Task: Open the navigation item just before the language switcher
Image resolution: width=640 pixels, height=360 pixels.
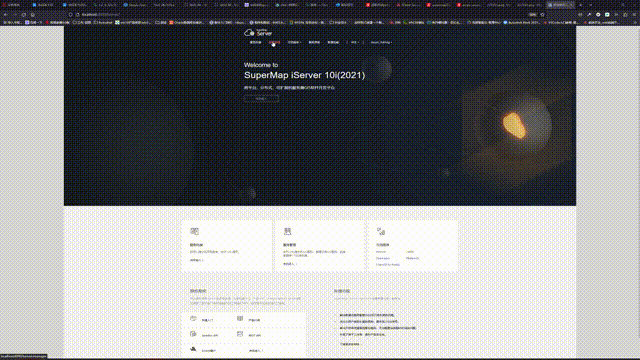Action: pos(333,42)
